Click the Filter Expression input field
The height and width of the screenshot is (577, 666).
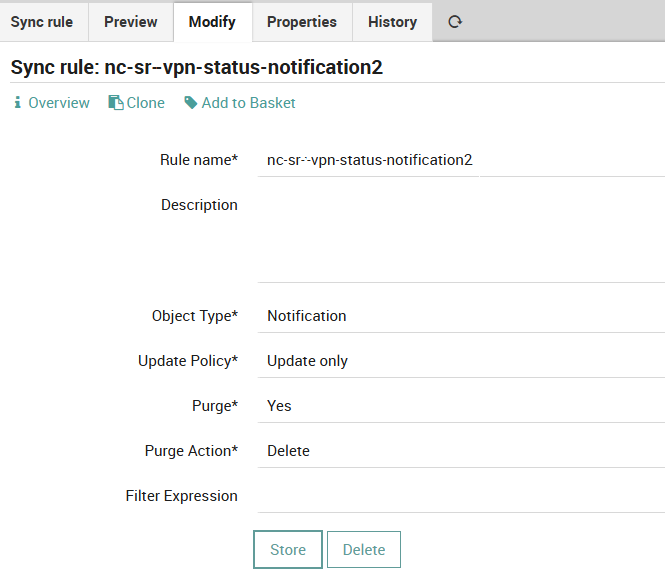tap(460, 496)
